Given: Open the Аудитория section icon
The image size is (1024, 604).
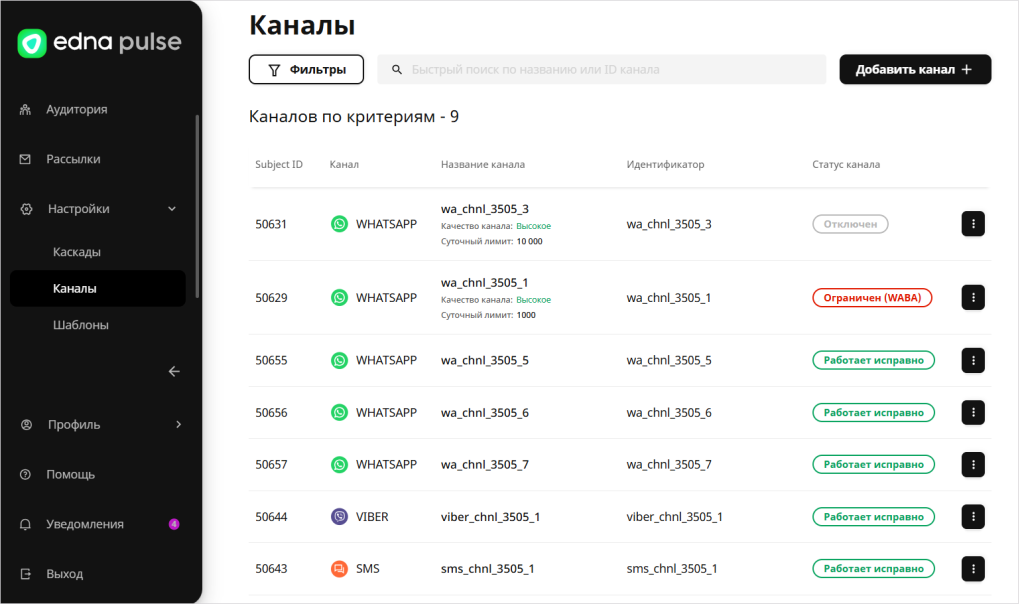Looking at the screenshot, I should pos(25,110).
